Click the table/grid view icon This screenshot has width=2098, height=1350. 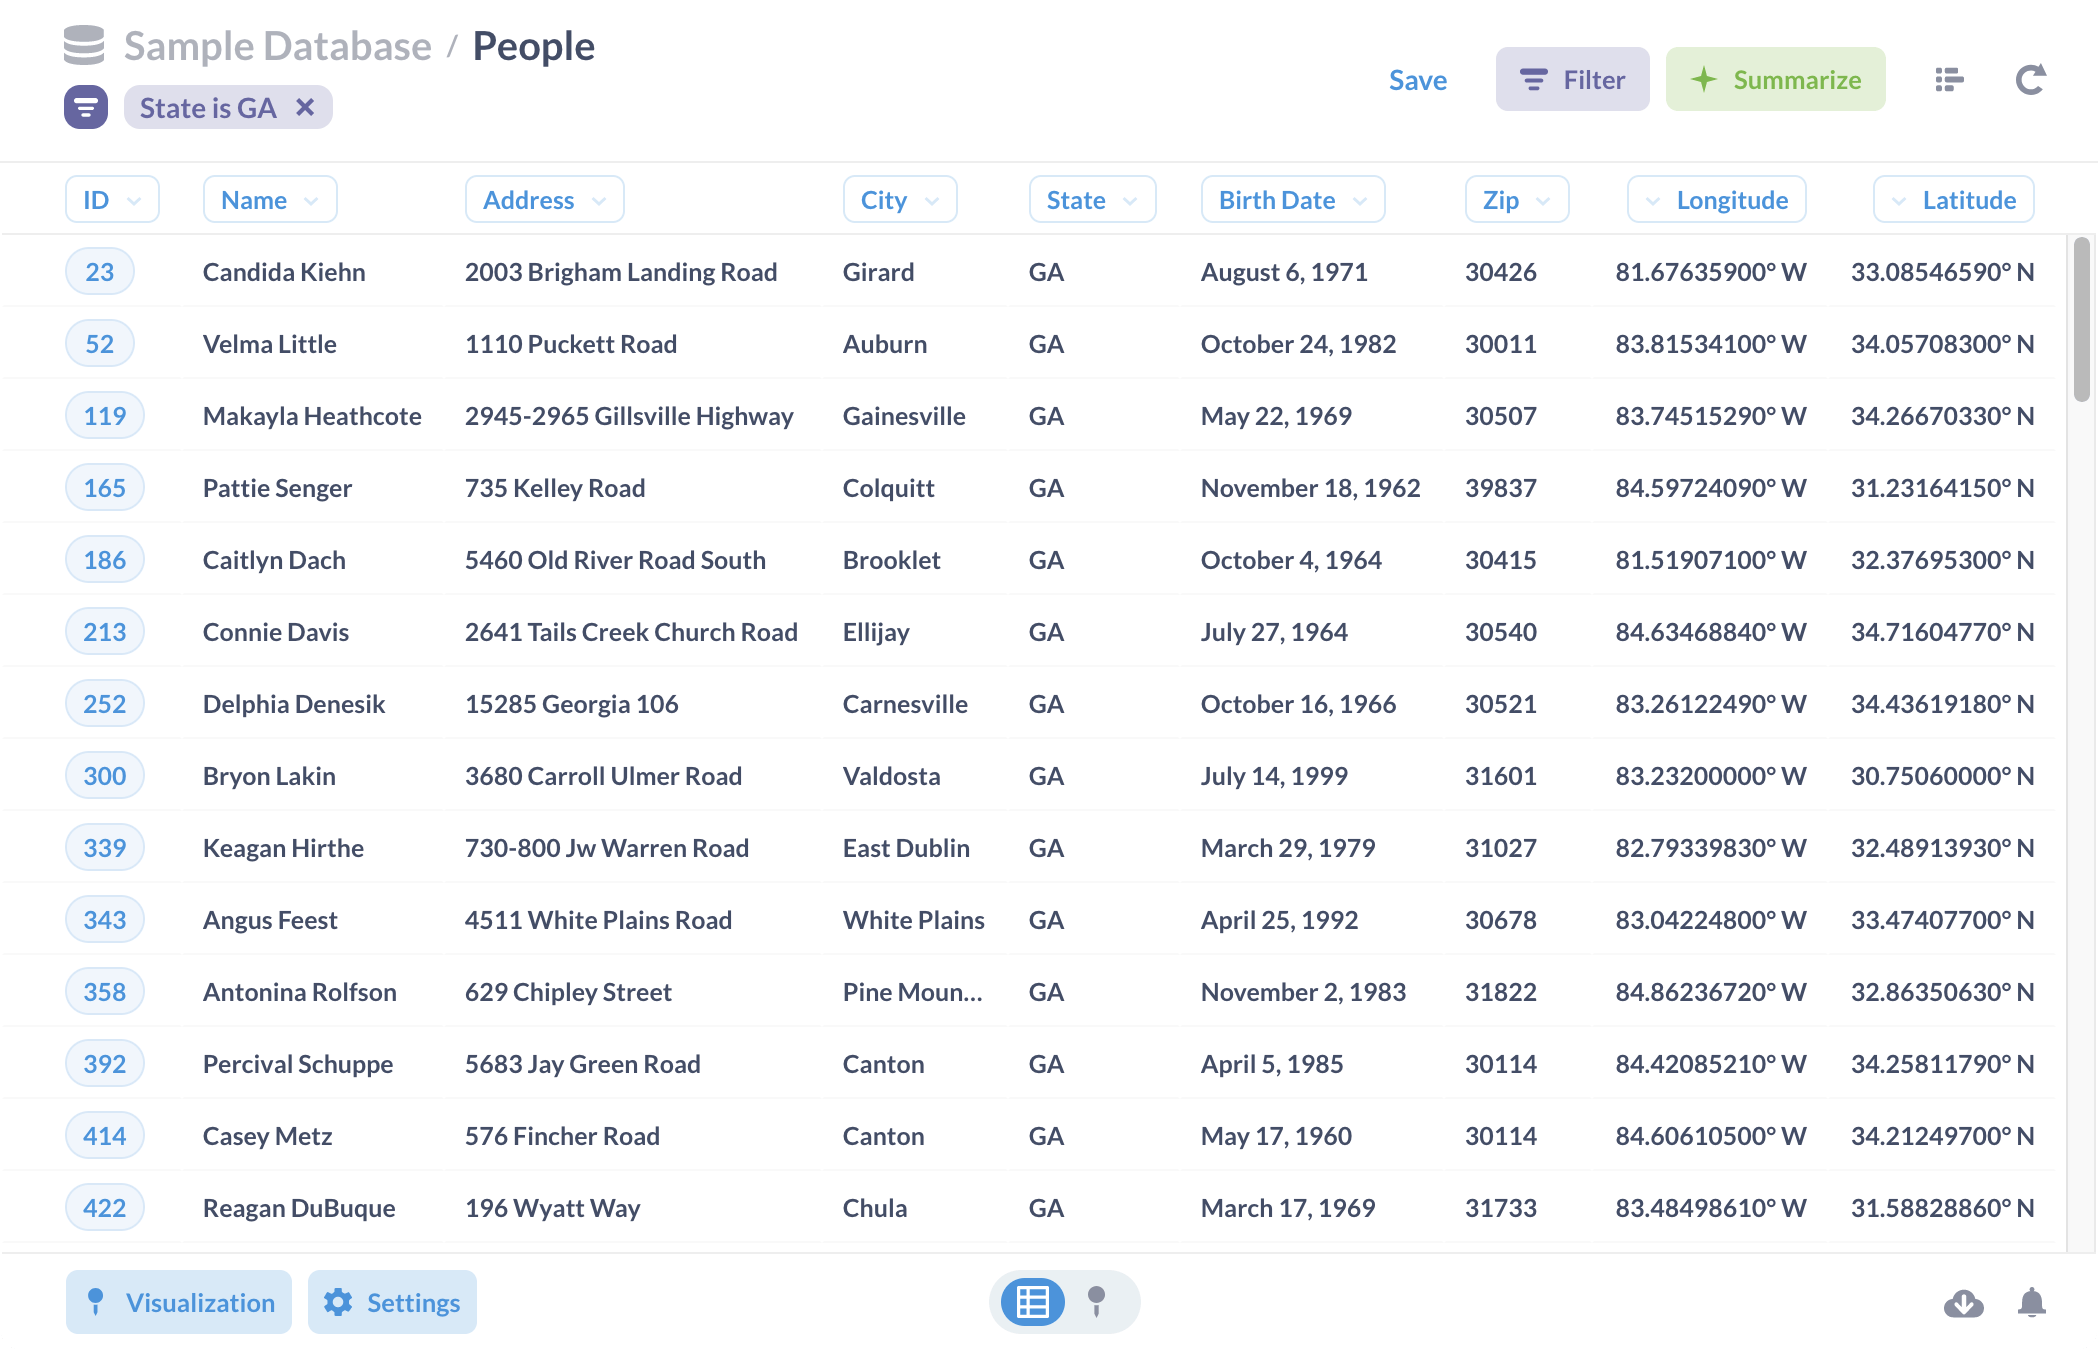pyautogui.click(x=1034, y=1303)
